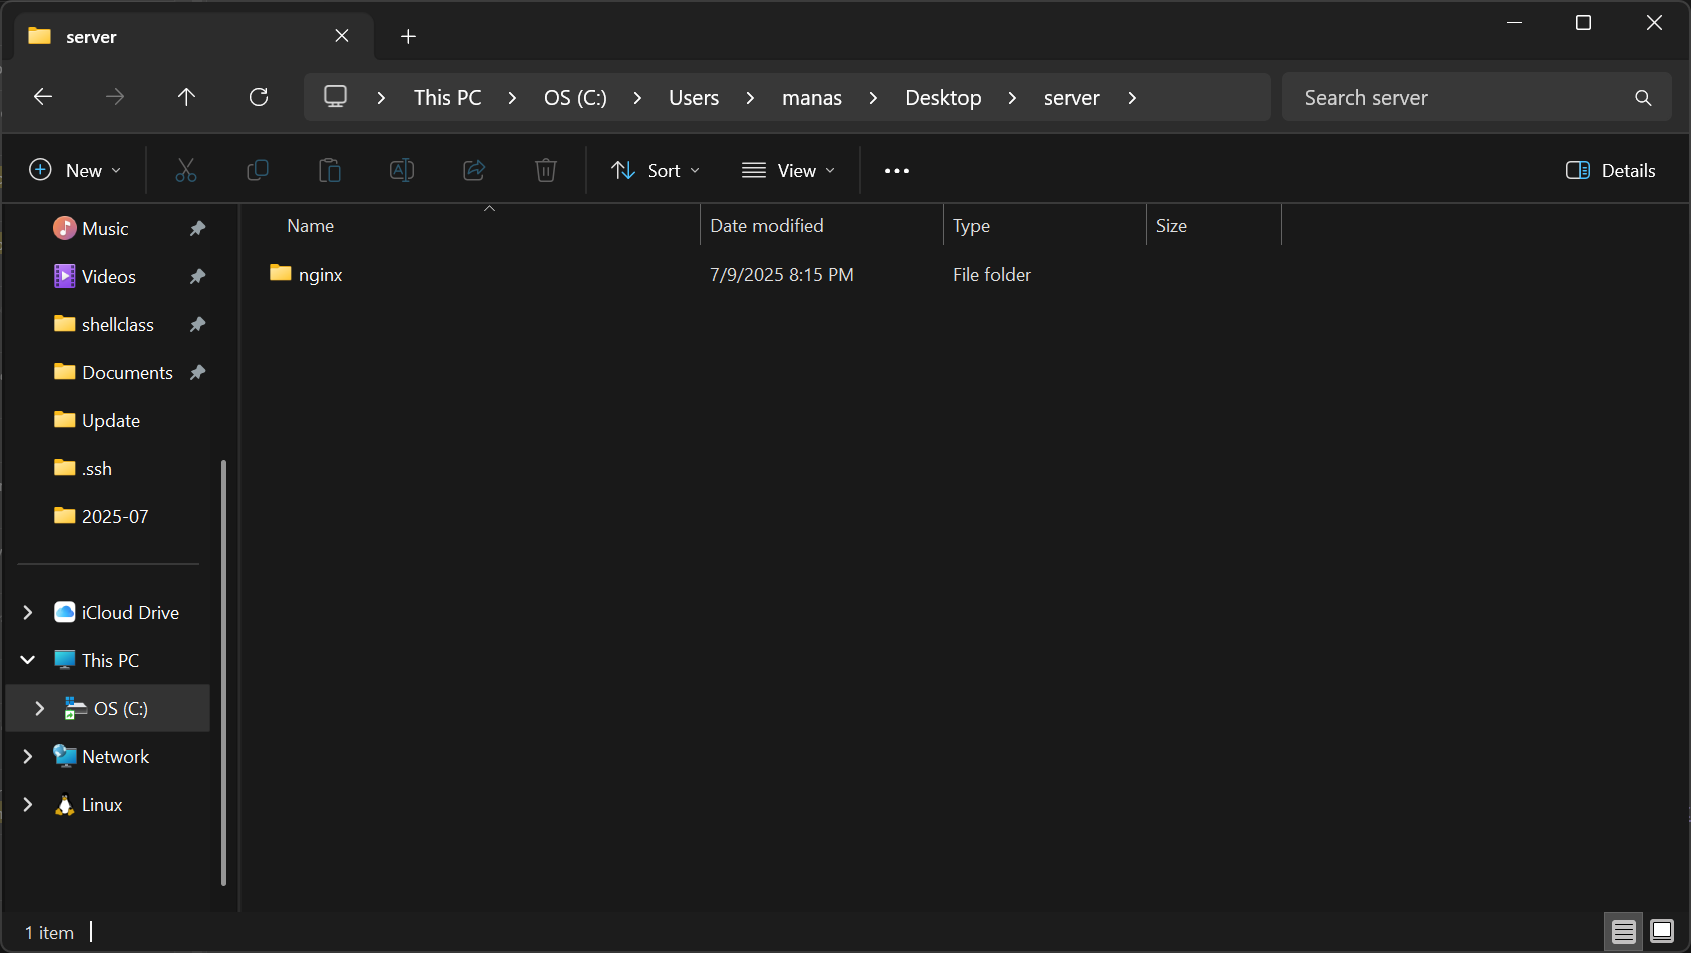This screenshot has width=1691, height=953.
Task: Close the server tab
Action: [x=342, y=36]
